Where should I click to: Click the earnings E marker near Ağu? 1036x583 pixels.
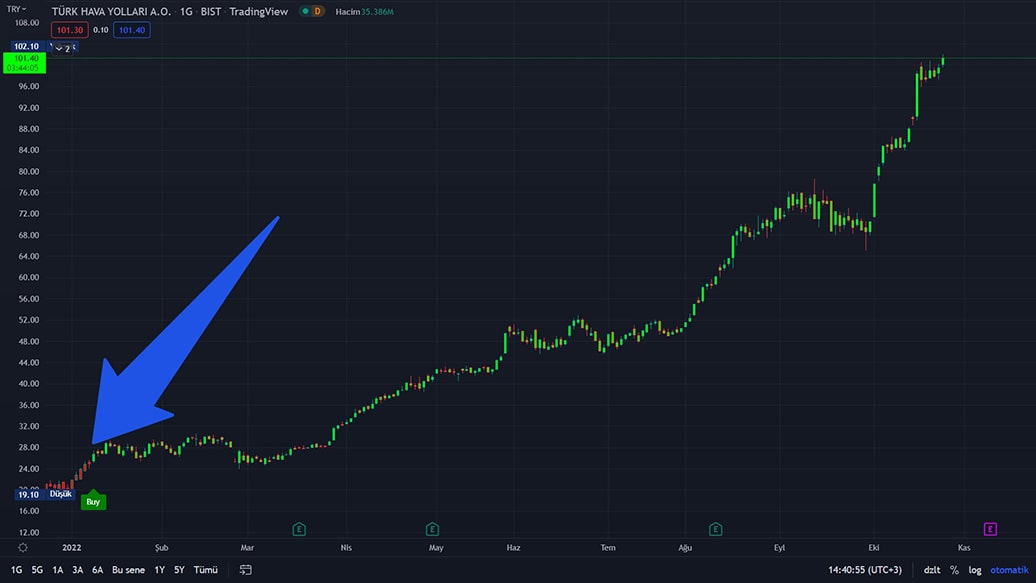[x=716, y=529]
